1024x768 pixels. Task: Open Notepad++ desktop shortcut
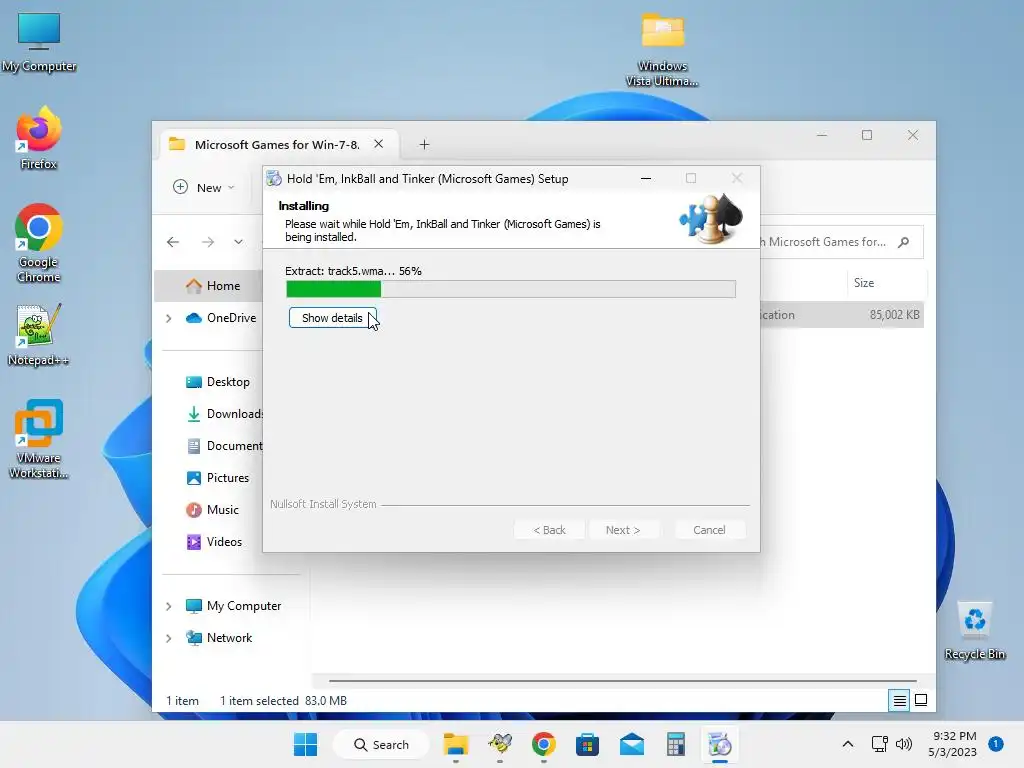coord(39,334)
